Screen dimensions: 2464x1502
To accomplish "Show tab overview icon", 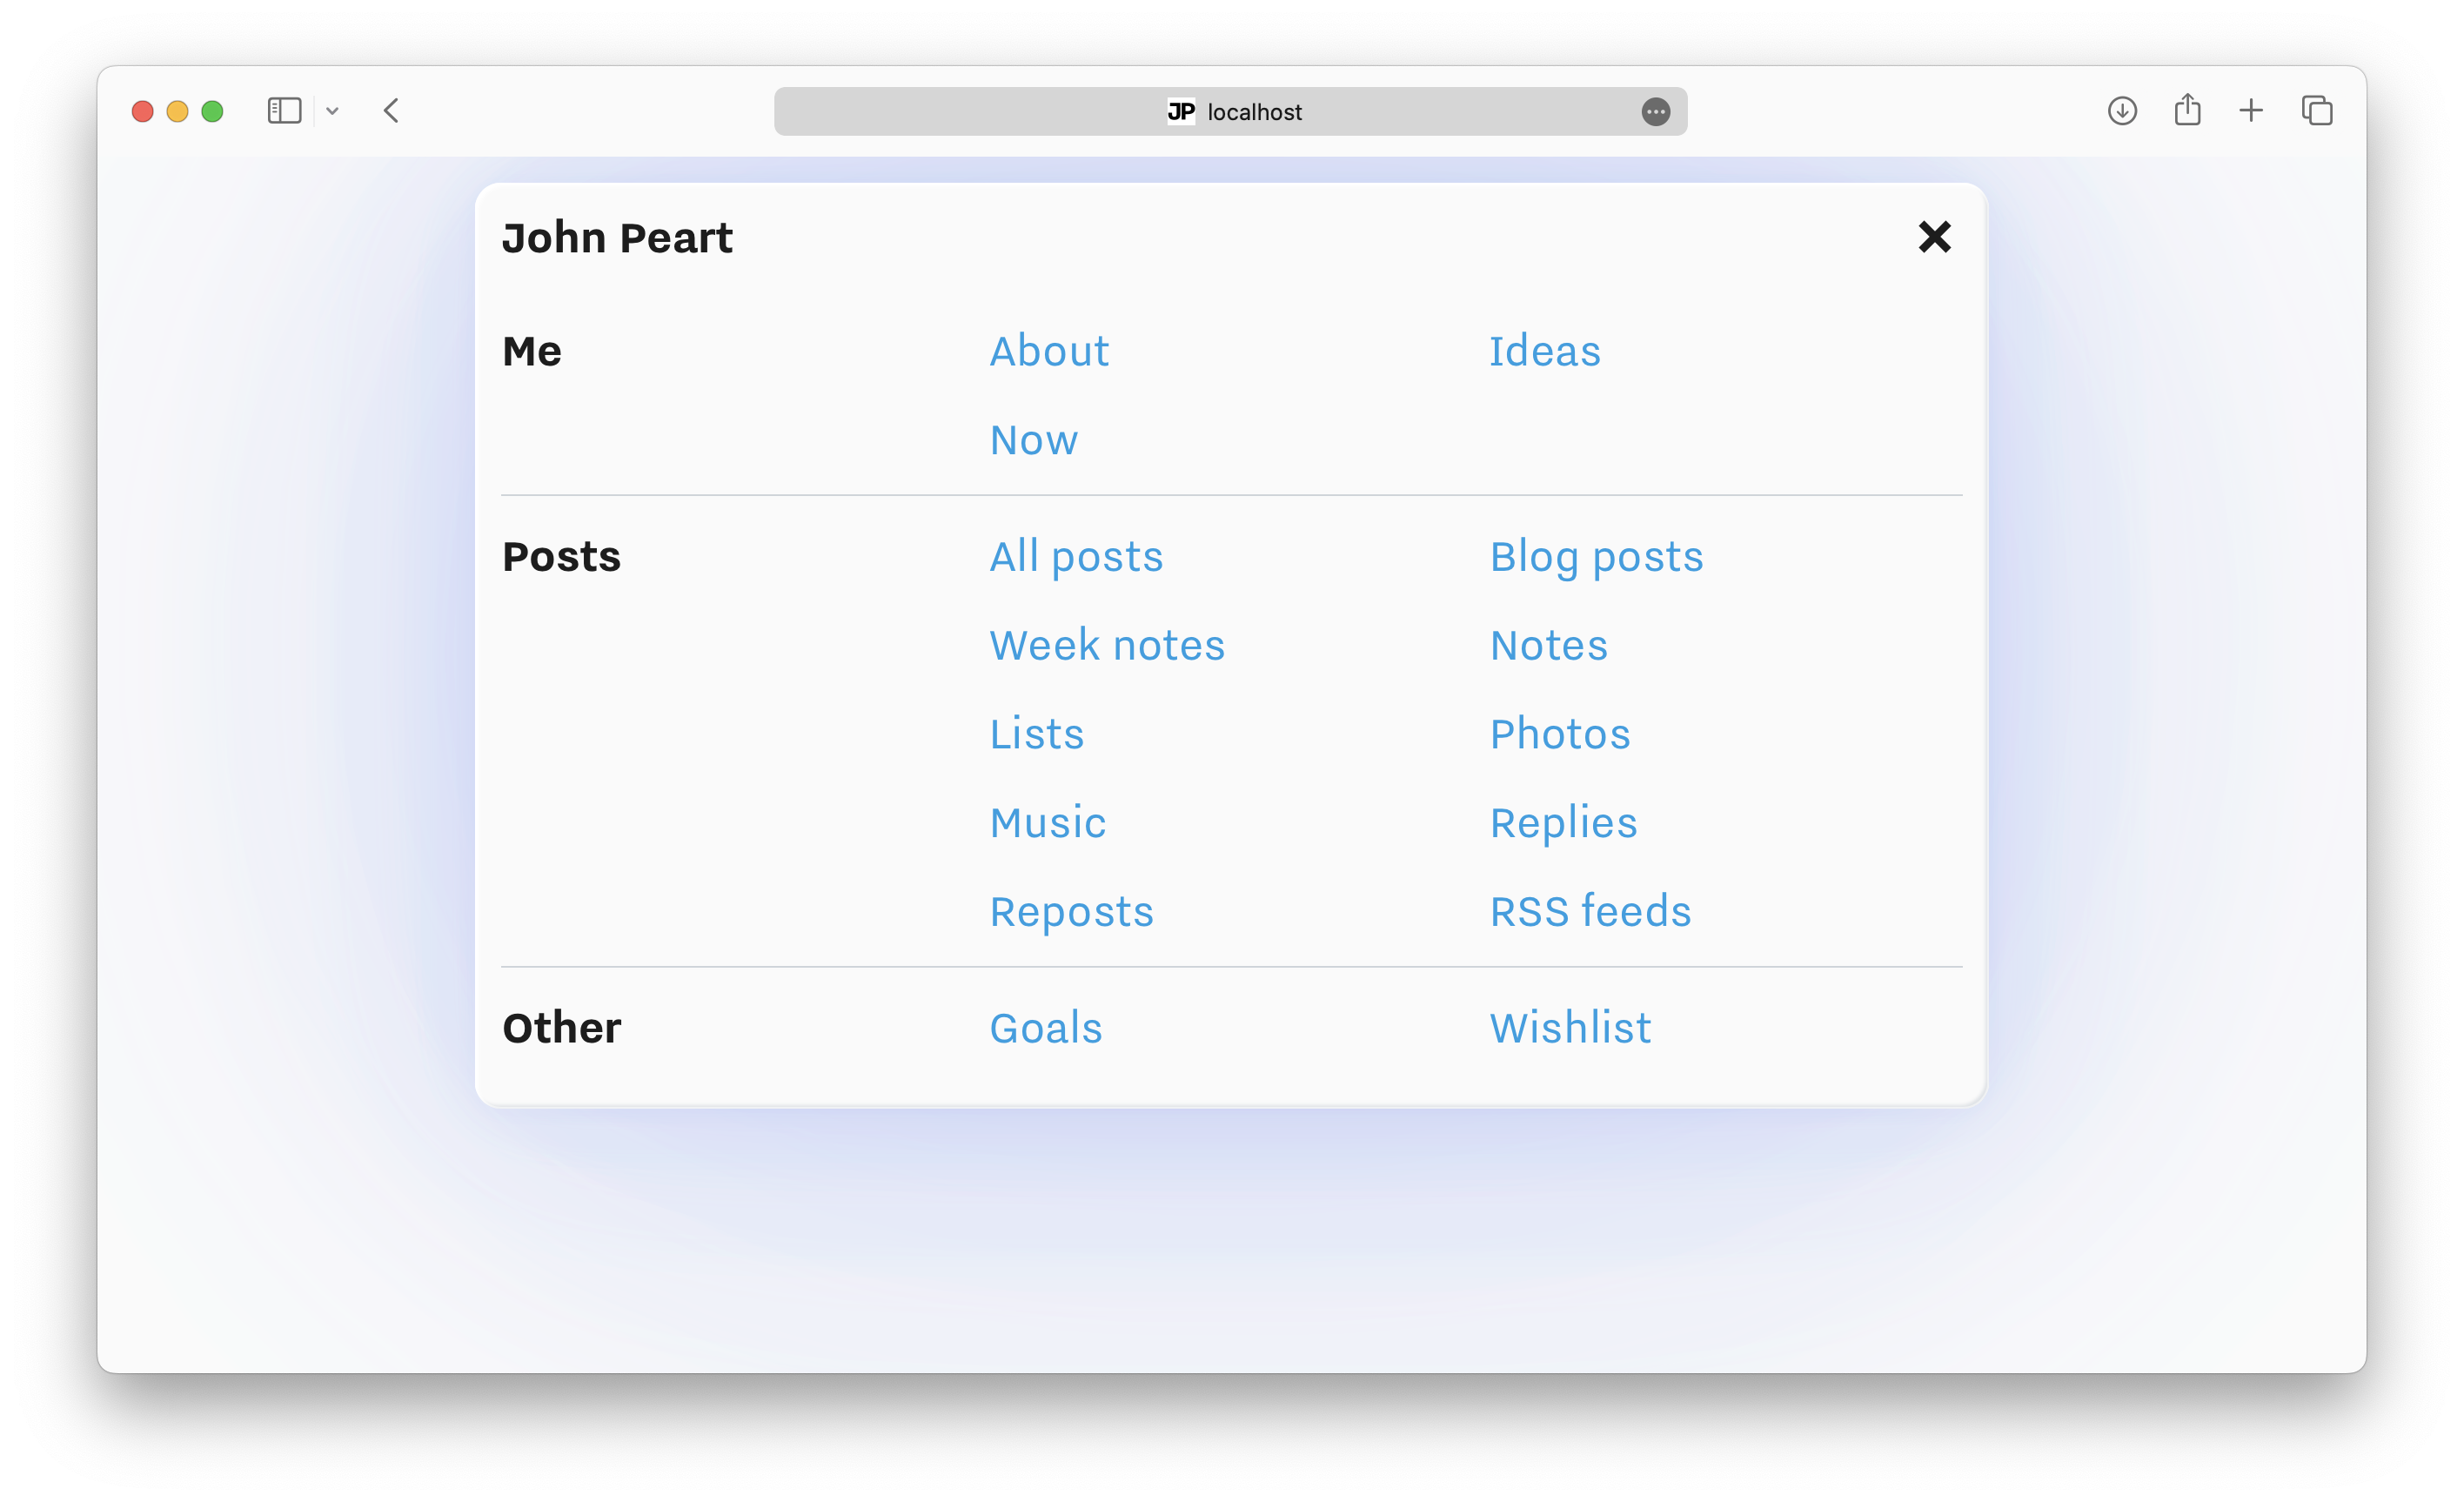I will tap(2316, 111).
